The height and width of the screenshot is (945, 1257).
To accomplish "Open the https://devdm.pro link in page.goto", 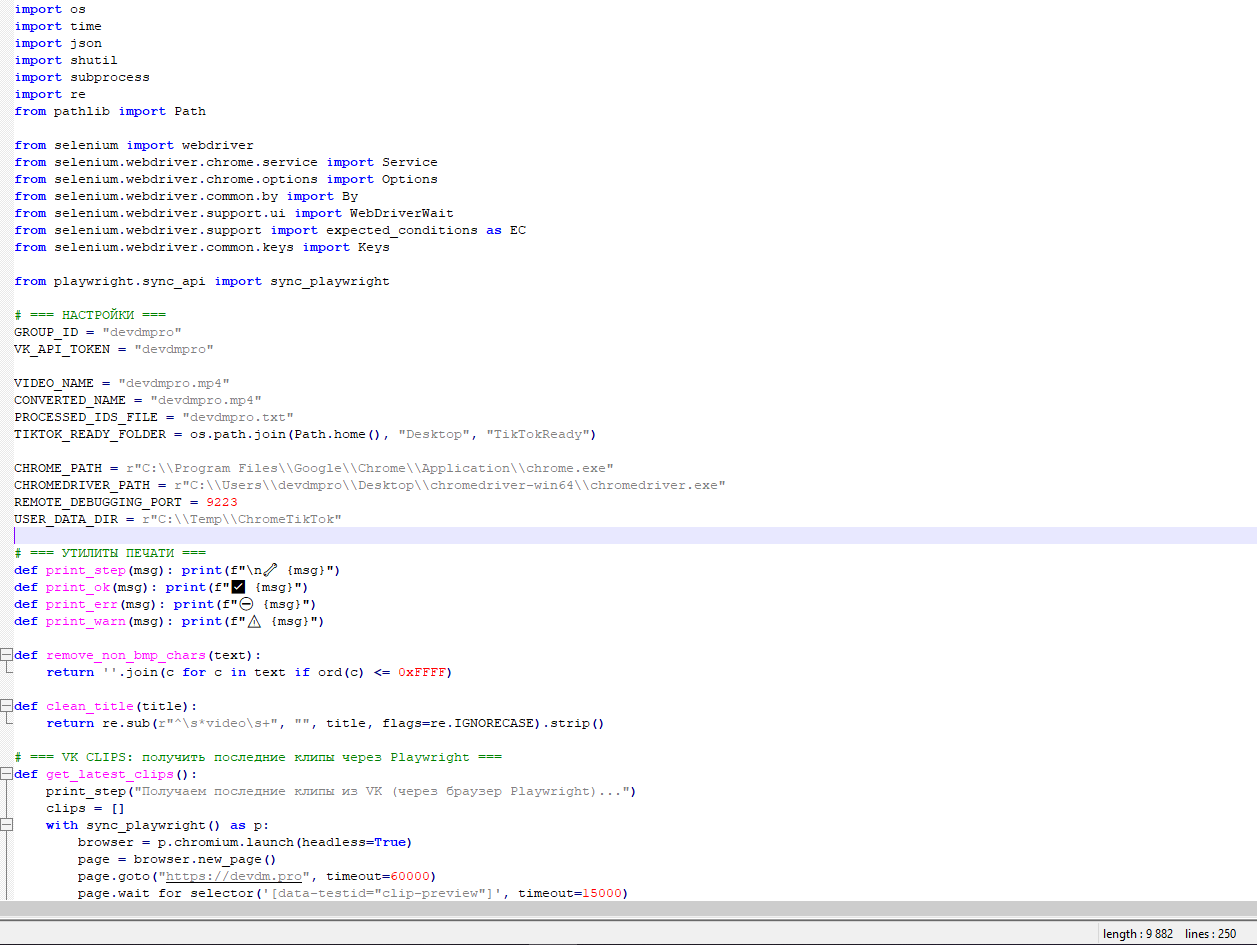I will pos(233,876).
